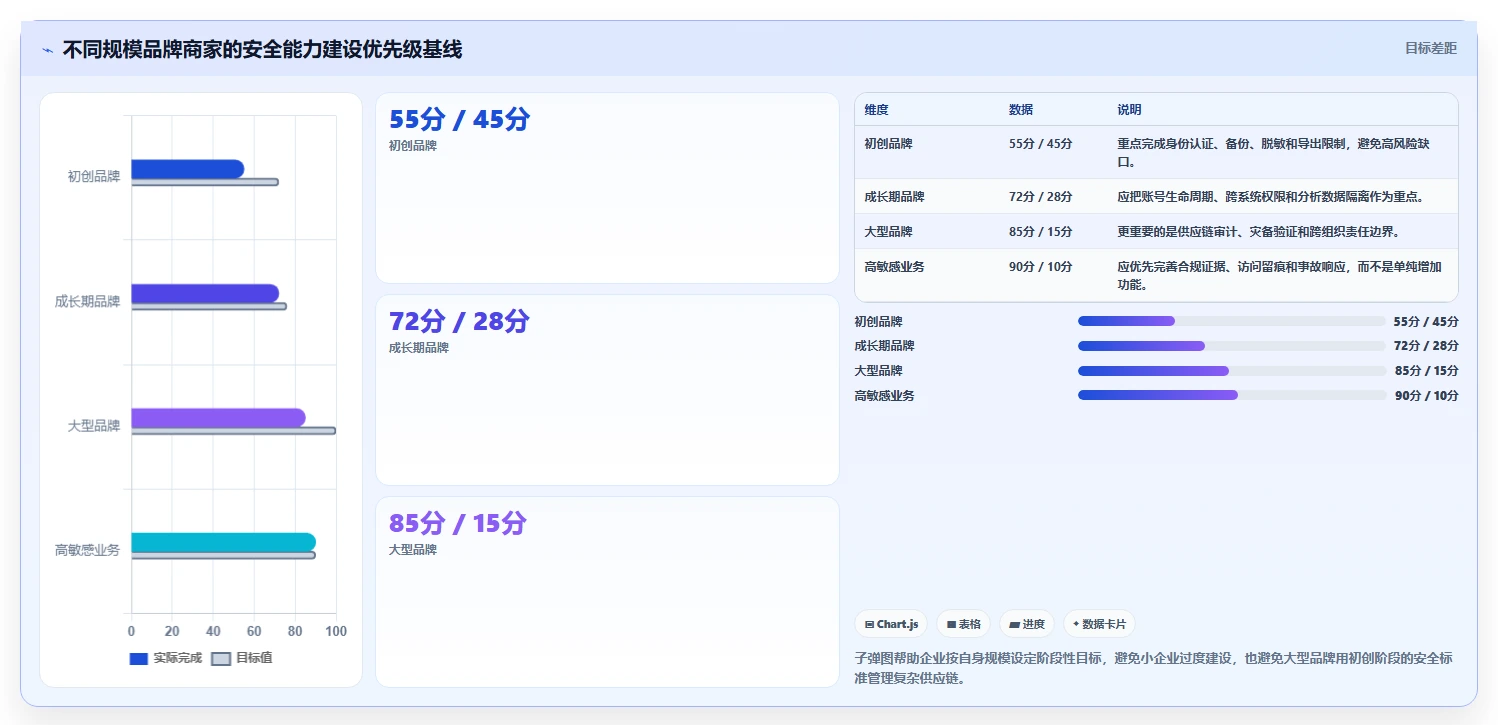Click 高敏感业务 cyan bar in chart

pos(224,542)
